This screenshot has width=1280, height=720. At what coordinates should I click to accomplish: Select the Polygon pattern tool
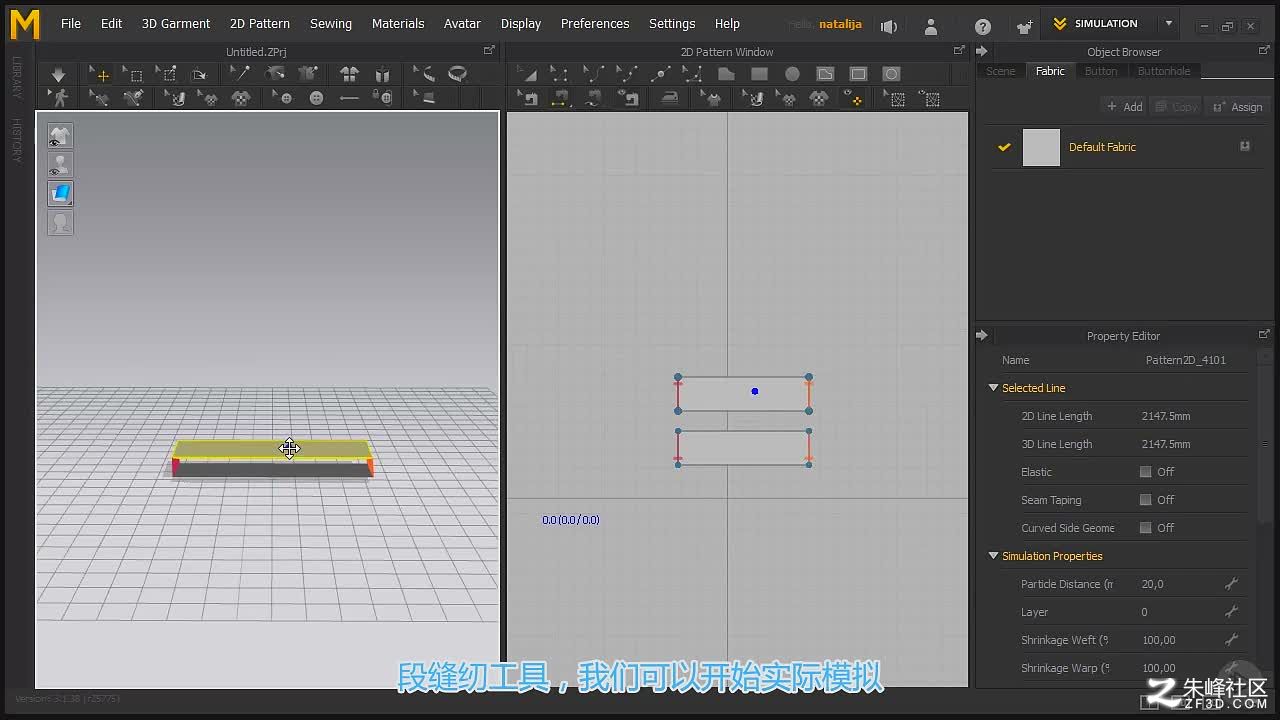pyautogui.click(x=726, y=74)
